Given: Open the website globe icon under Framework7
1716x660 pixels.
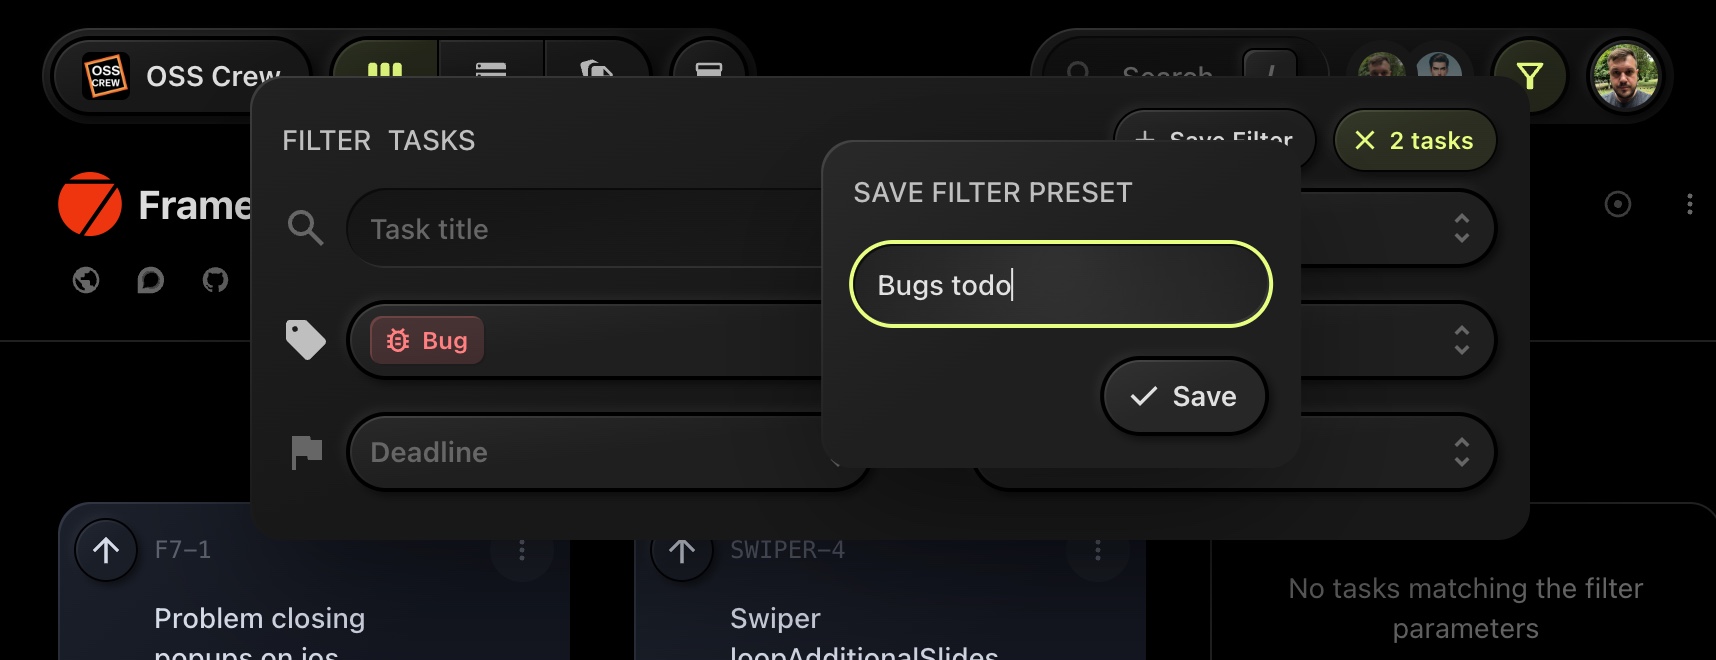Looking at the screenshot, I should point(85,281).
